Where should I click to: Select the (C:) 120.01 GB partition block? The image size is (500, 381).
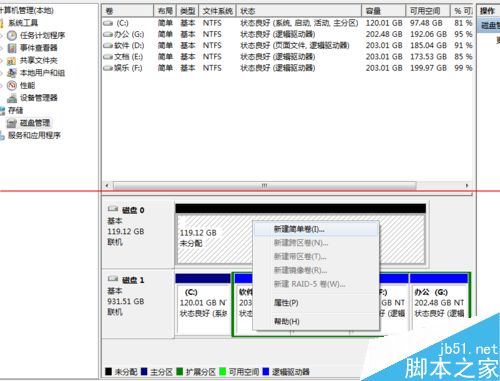pos(203,305)
